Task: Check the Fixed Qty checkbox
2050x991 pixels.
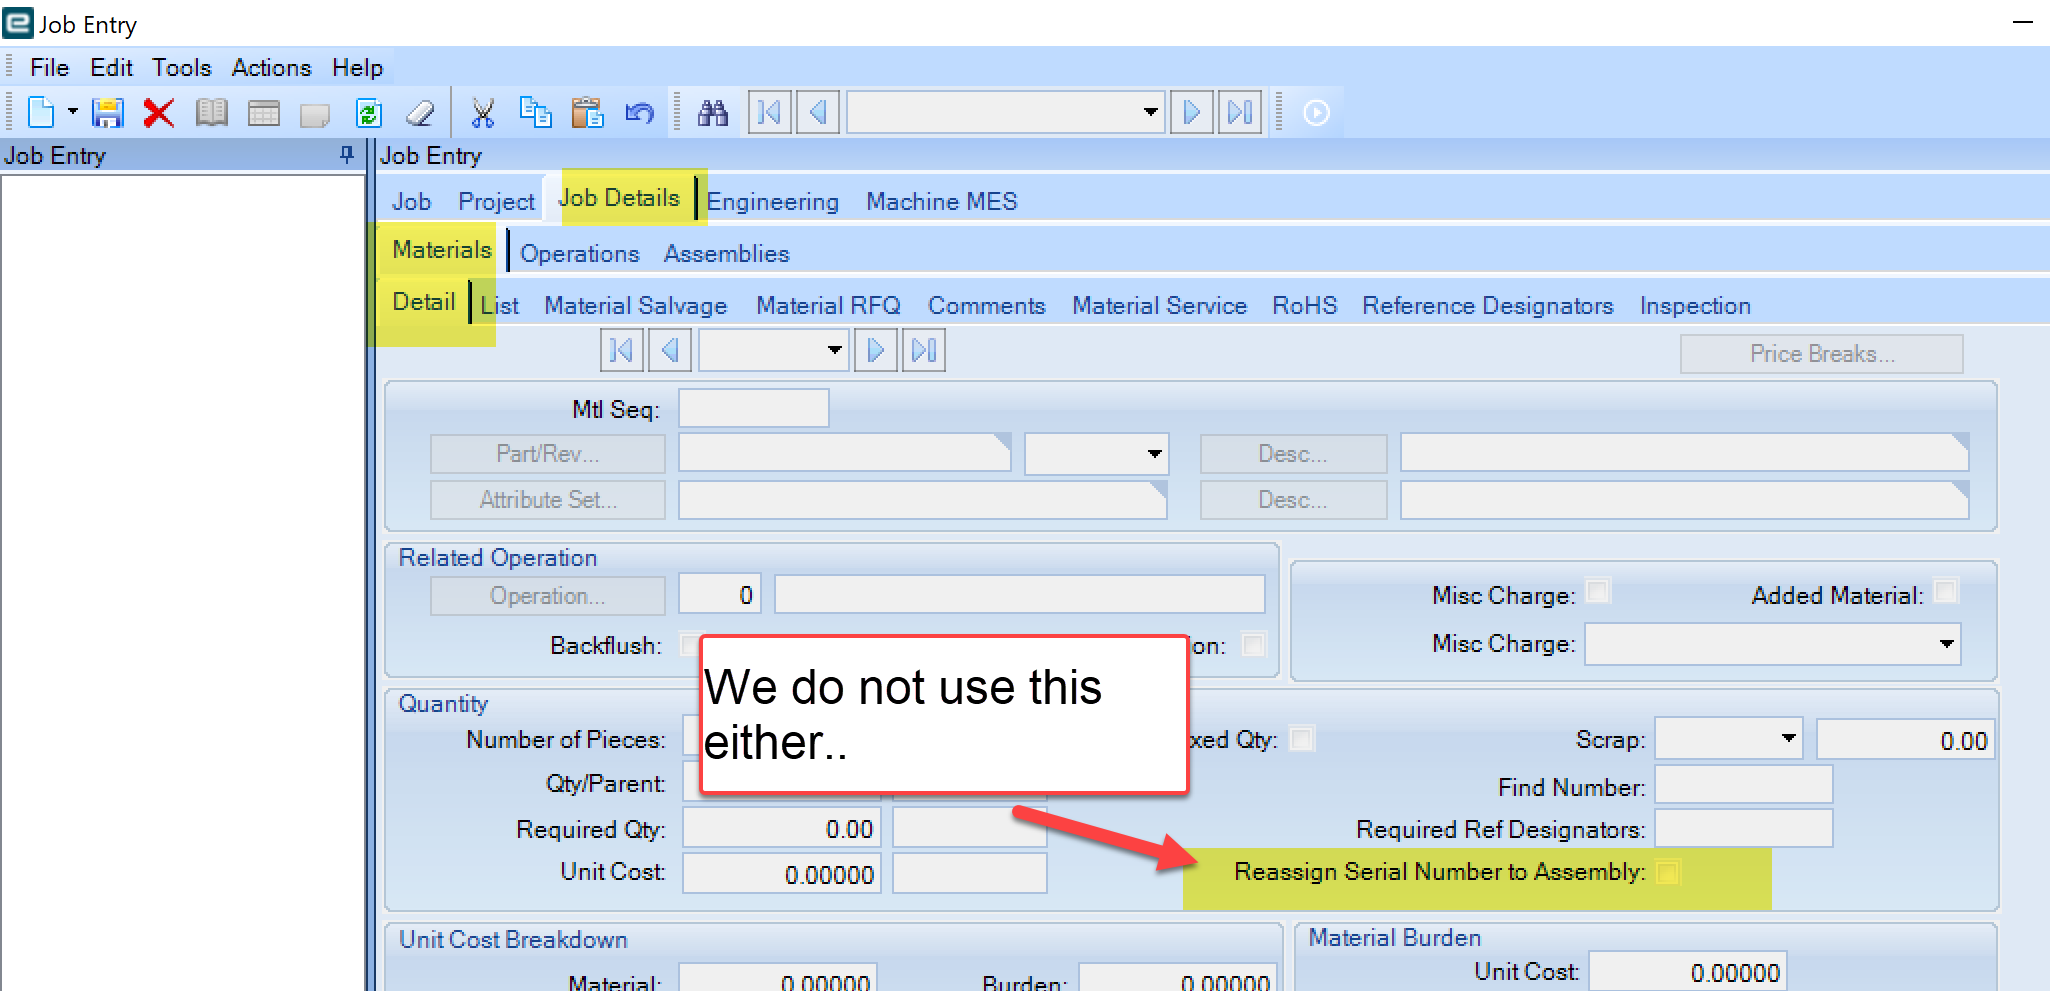Action: pos(1302,738)
